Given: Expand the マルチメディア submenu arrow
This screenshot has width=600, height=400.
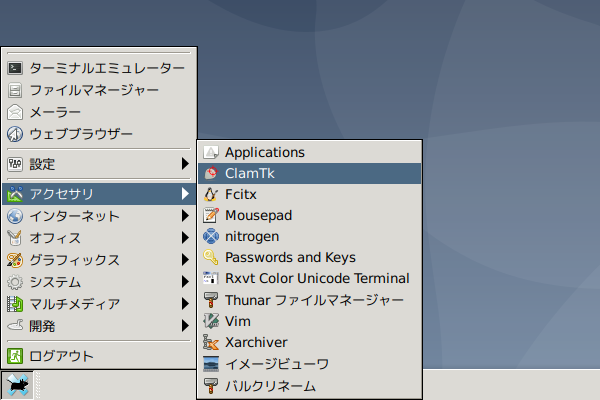Looking at the screenshot, I should point(185,304).
